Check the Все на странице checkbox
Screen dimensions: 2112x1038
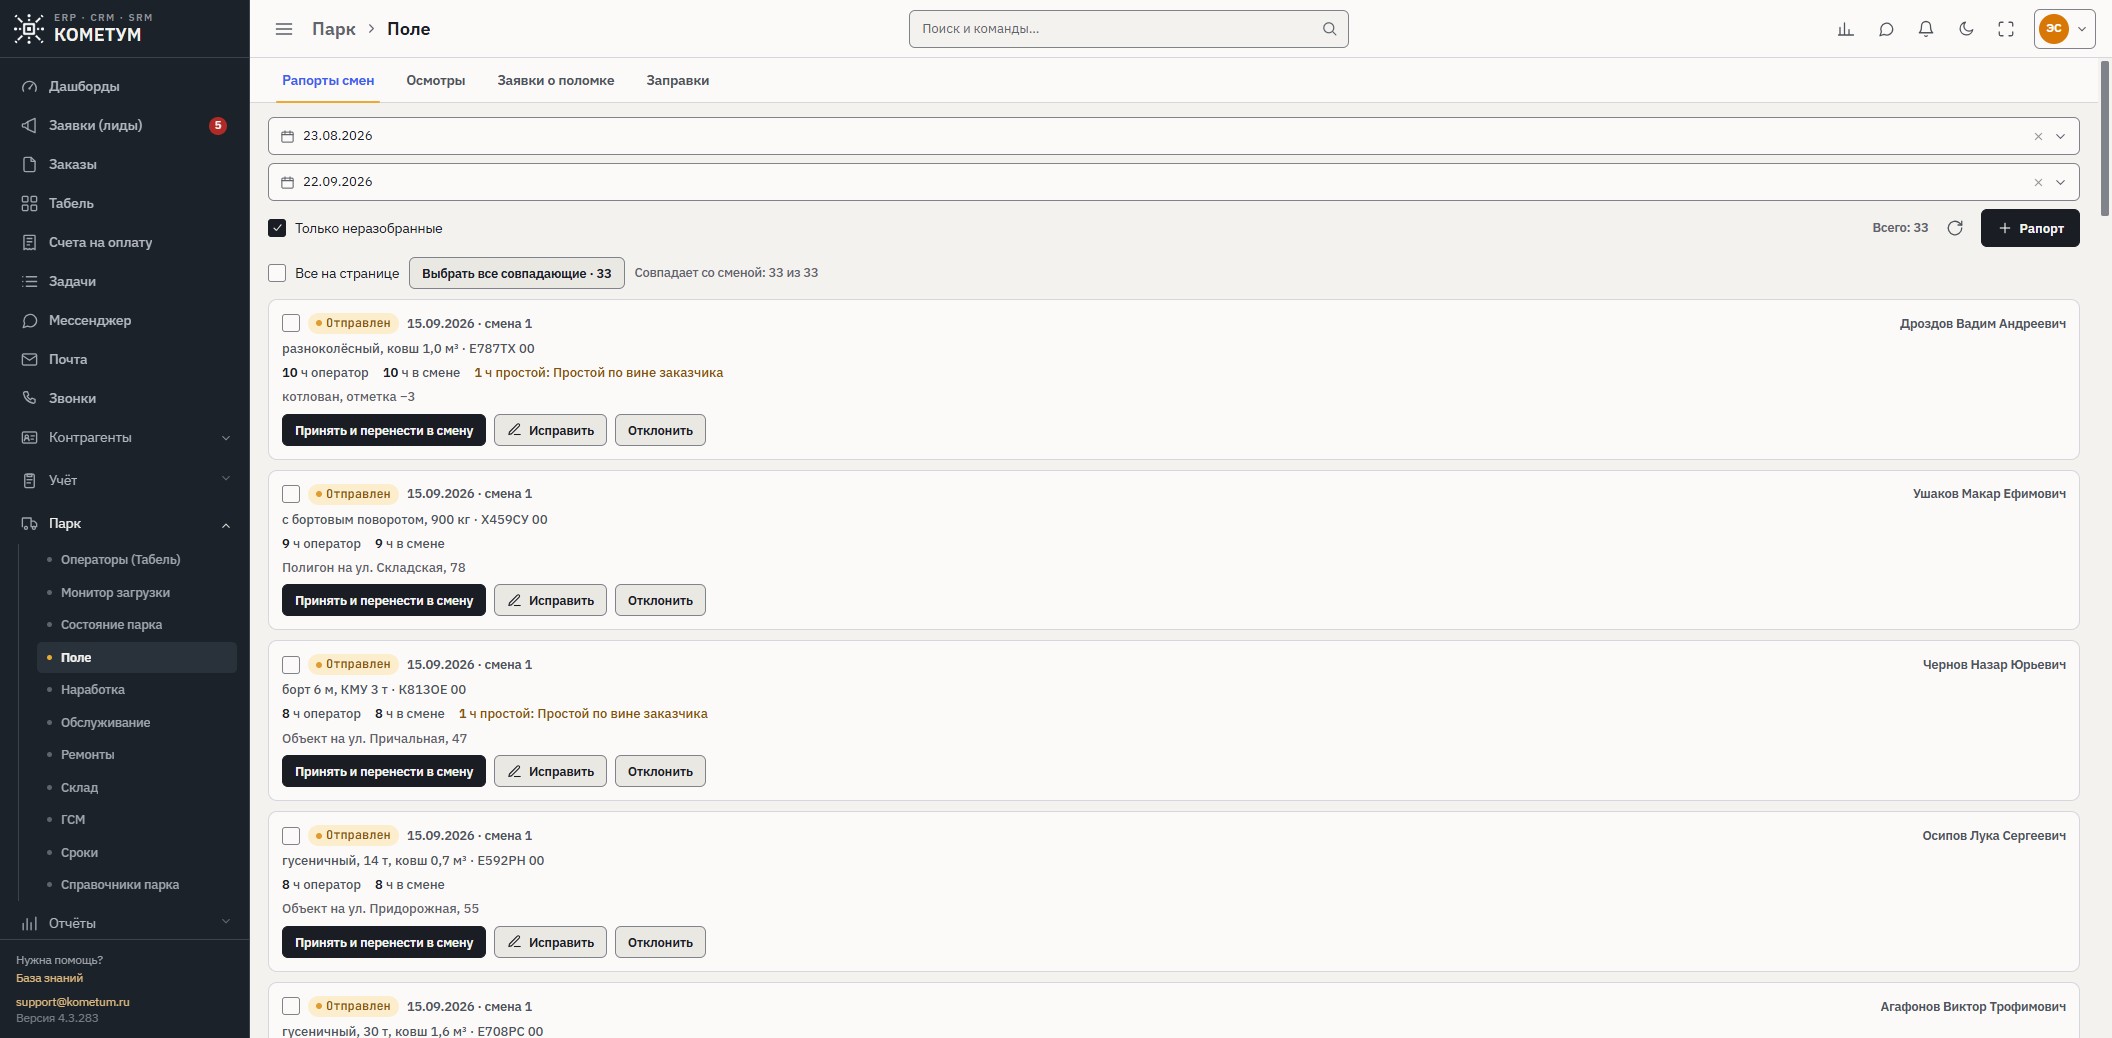pyautogui.click(x=277, y=273)
